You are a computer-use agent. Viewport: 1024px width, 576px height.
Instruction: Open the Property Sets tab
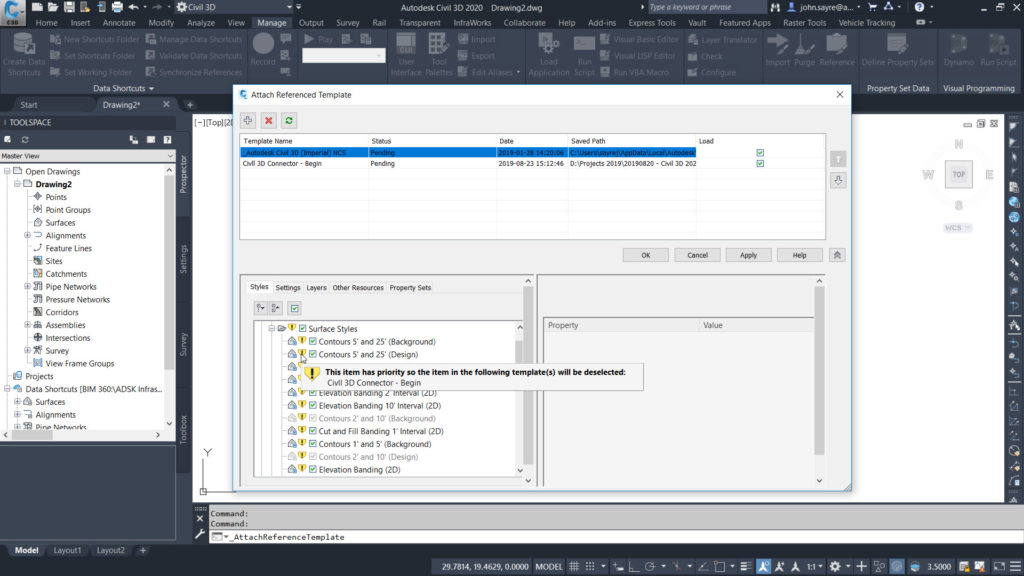410,287
